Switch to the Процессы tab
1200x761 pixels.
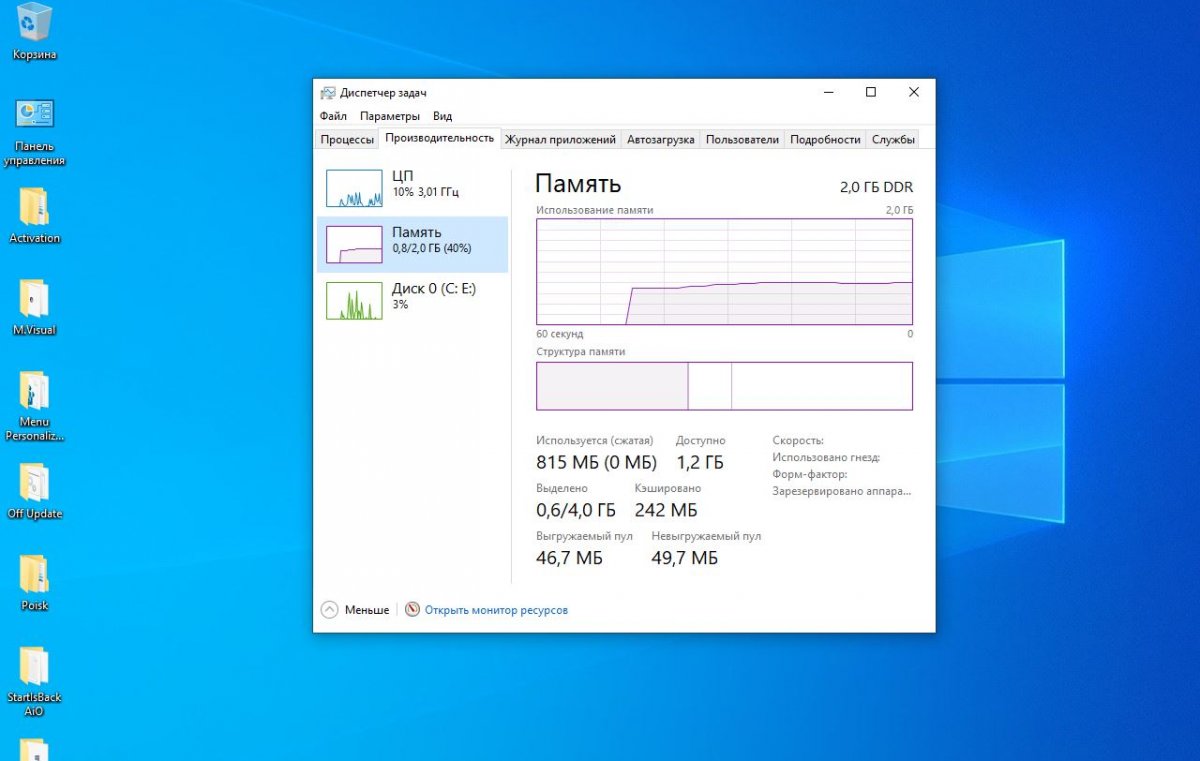click(x=347, y=140)
